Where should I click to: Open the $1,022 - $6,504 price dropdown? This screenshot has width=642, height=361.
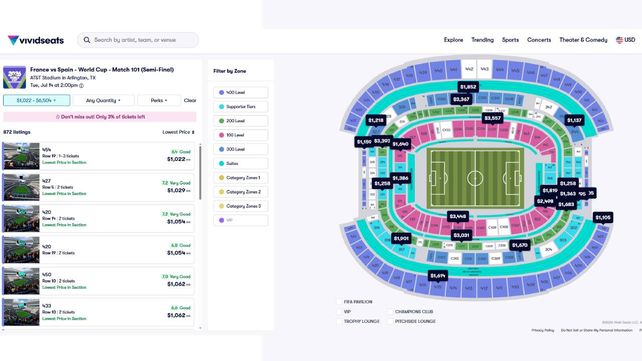point(36,100)
